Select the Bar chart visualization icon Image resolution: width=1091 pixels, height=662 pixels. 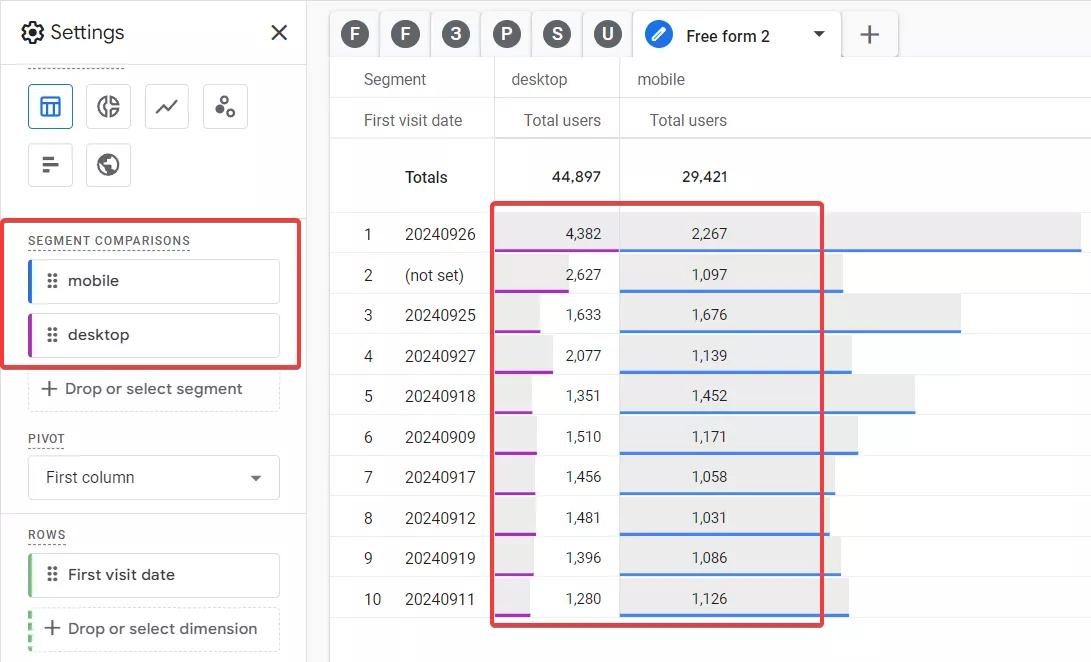click(50, 165)
